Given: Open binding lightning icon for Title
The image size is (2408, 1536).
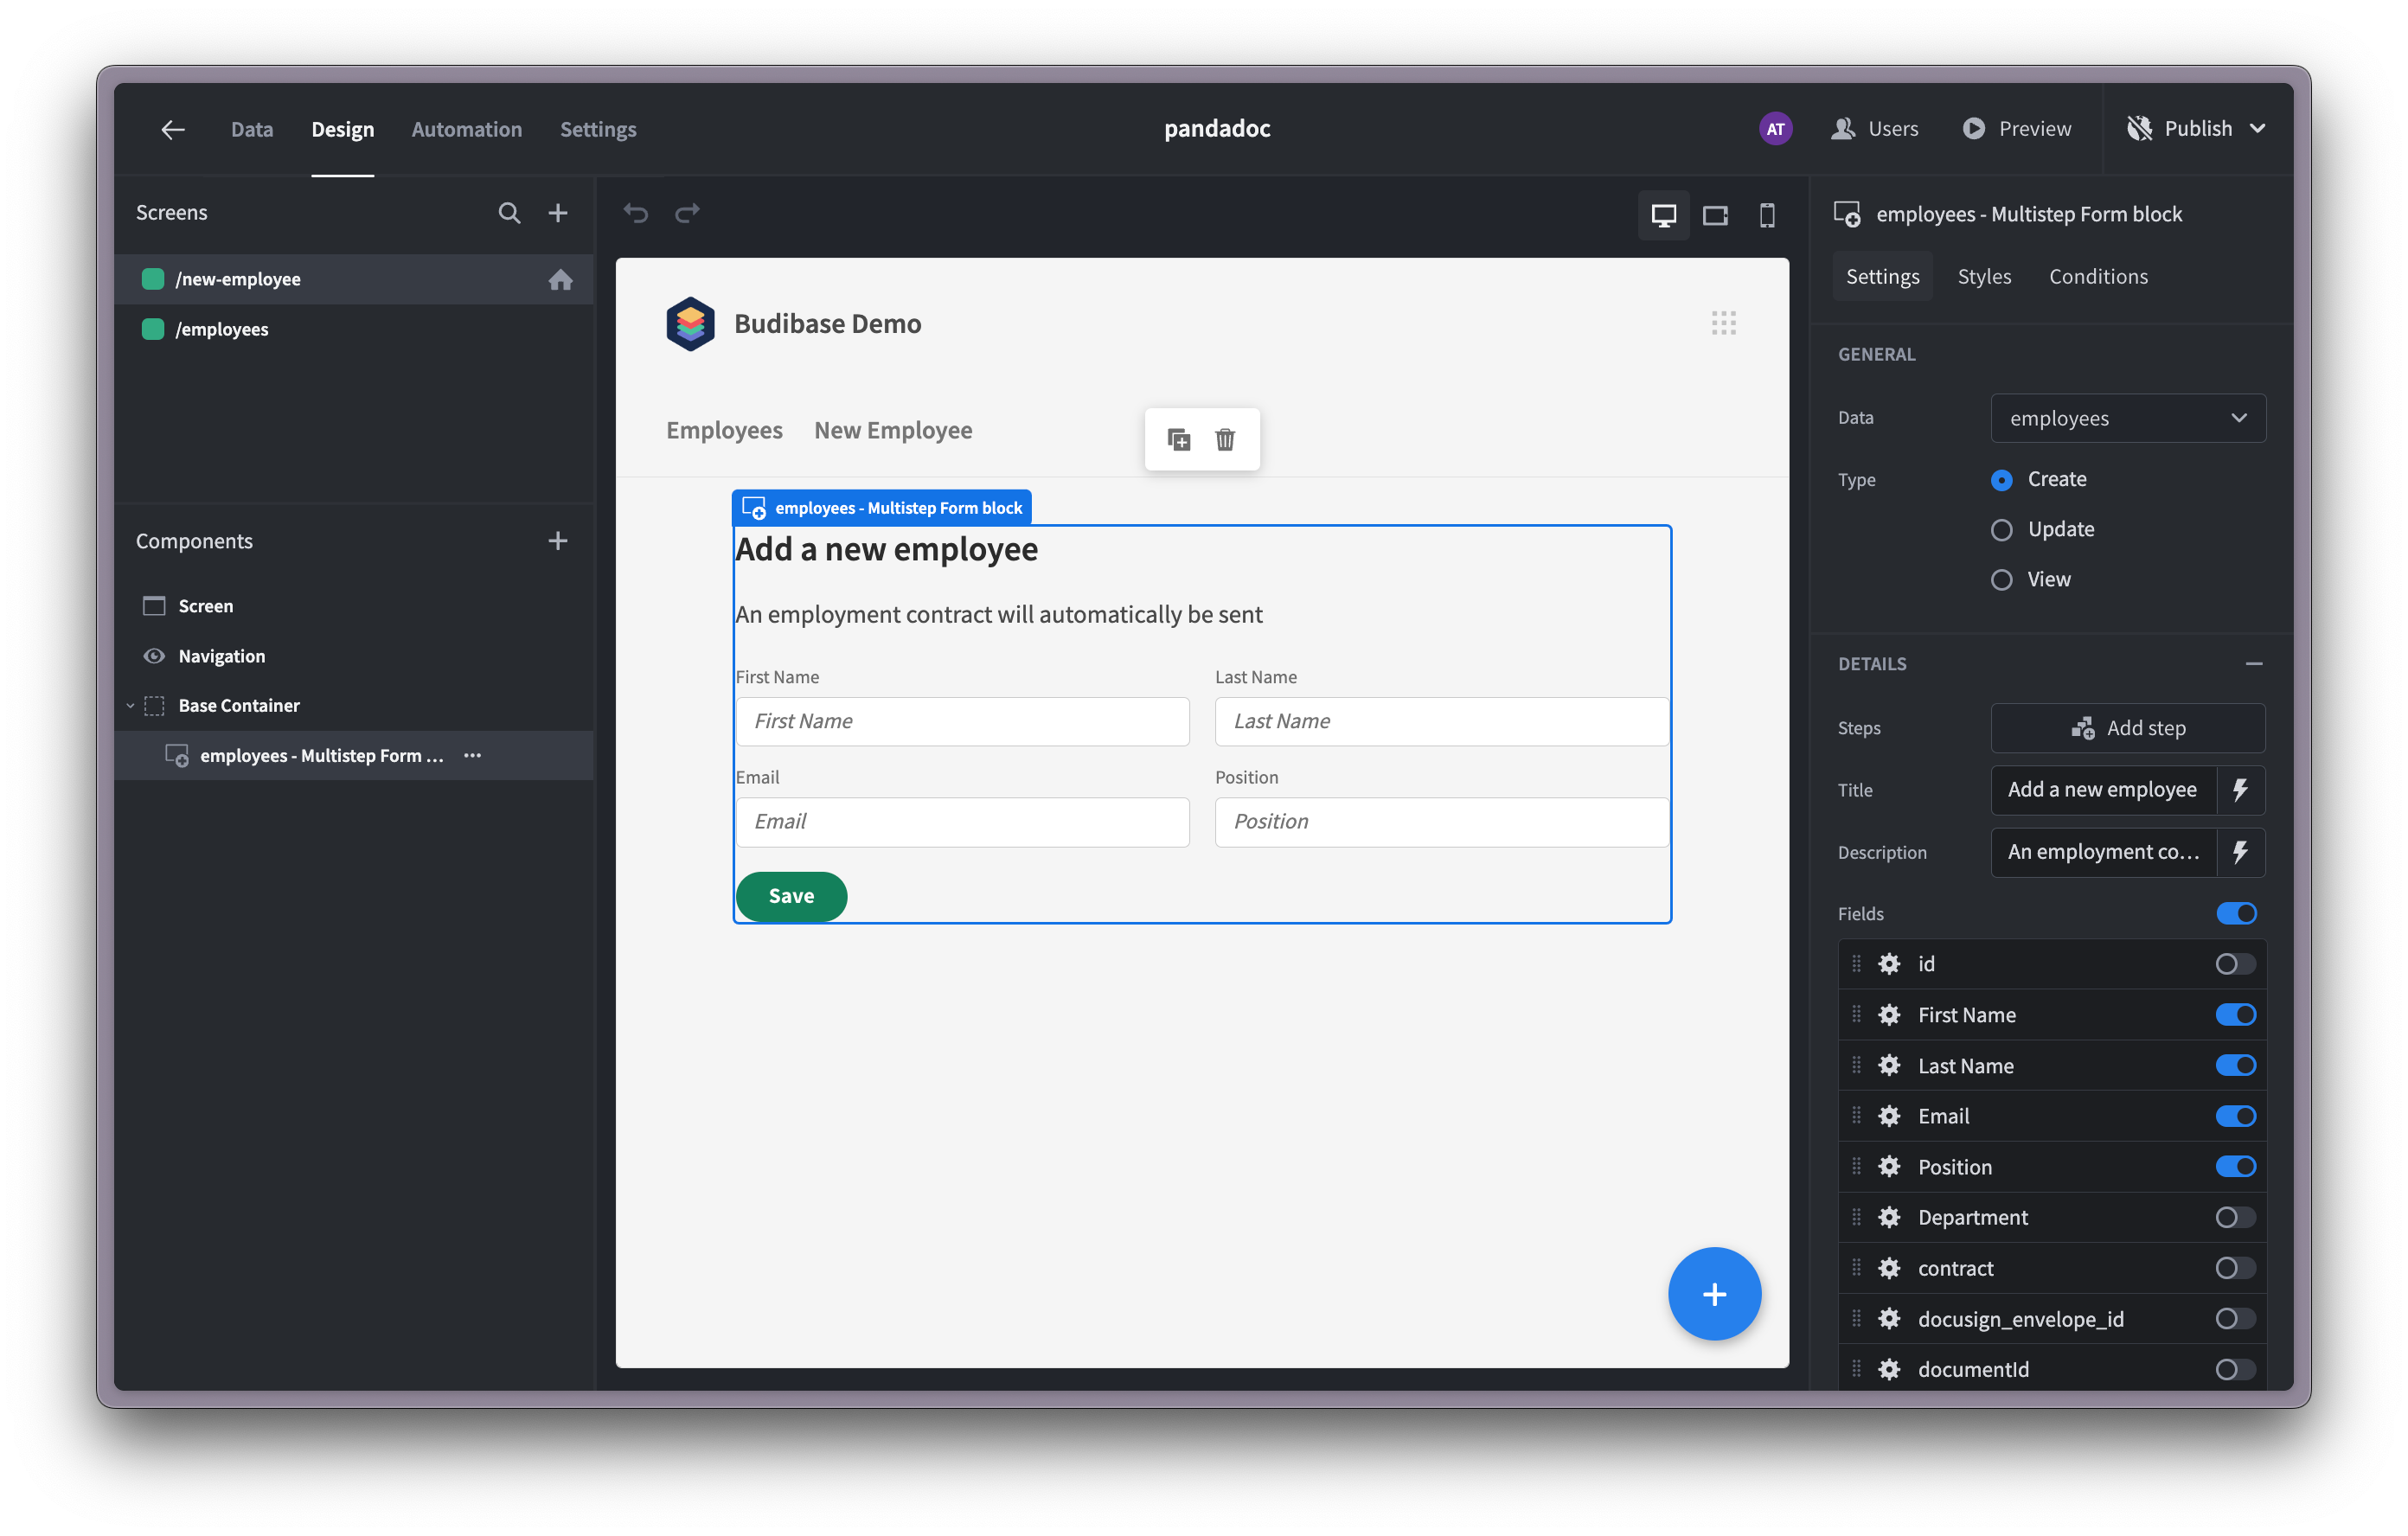Looking at the screenshot, I should pos(2240,790).
